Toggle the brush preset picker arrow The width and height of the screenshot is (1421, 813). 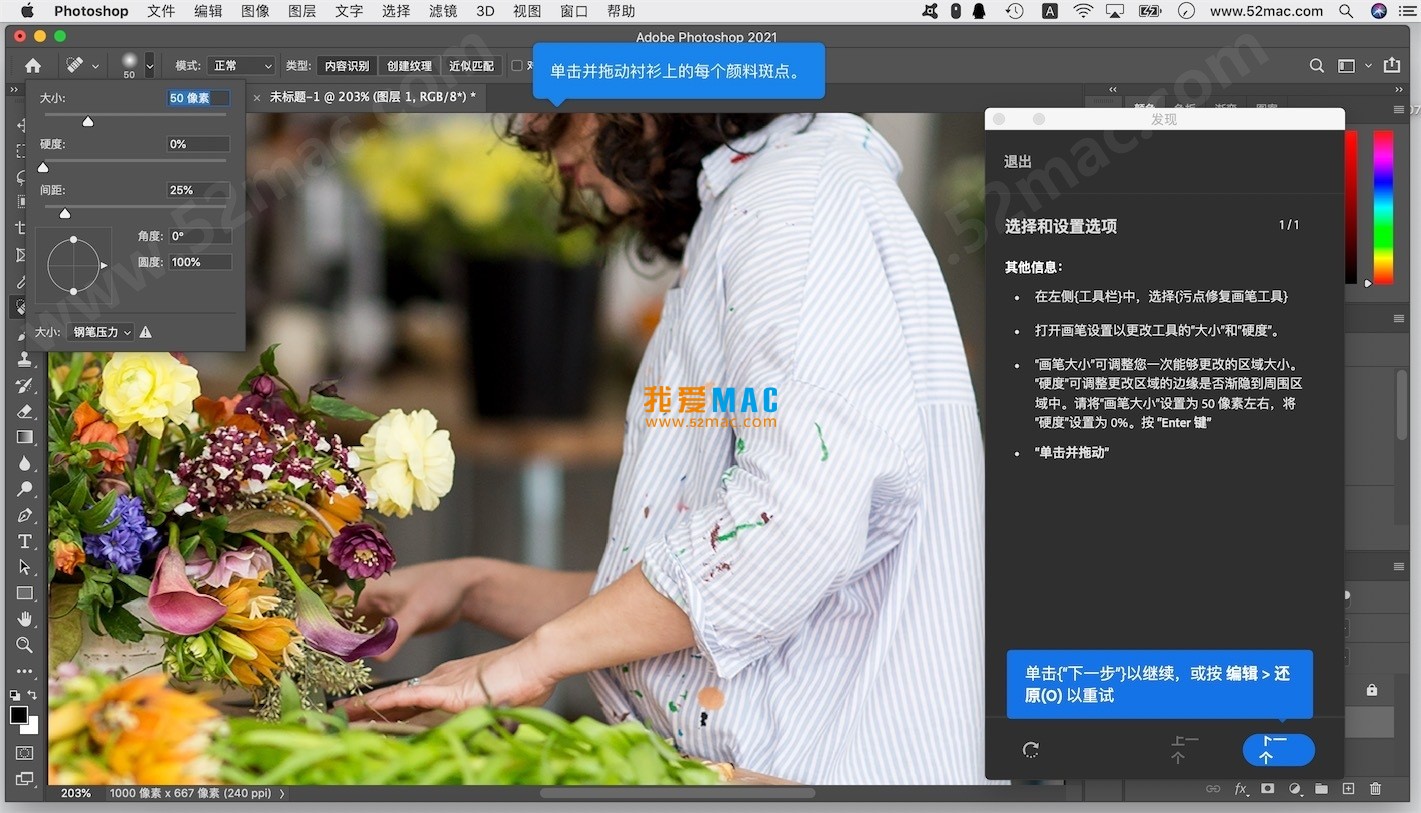click(150, 66)
